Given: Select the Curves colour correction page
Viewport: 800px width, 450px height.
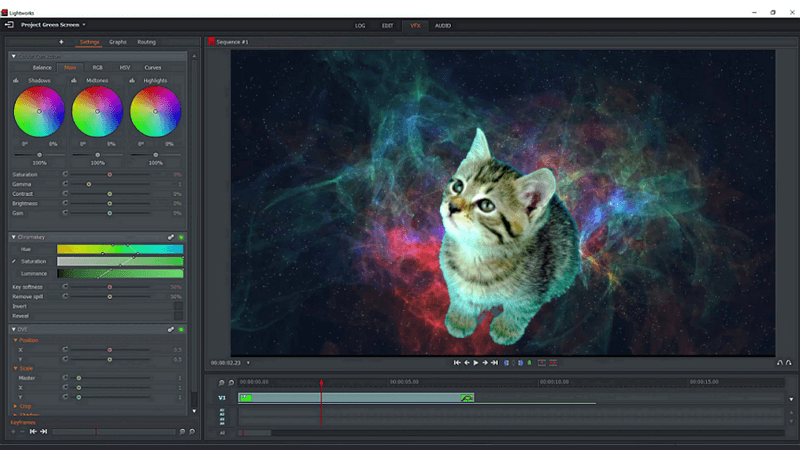Looking at the screenshot, I should pyautogui.click(x=153, y=67).
